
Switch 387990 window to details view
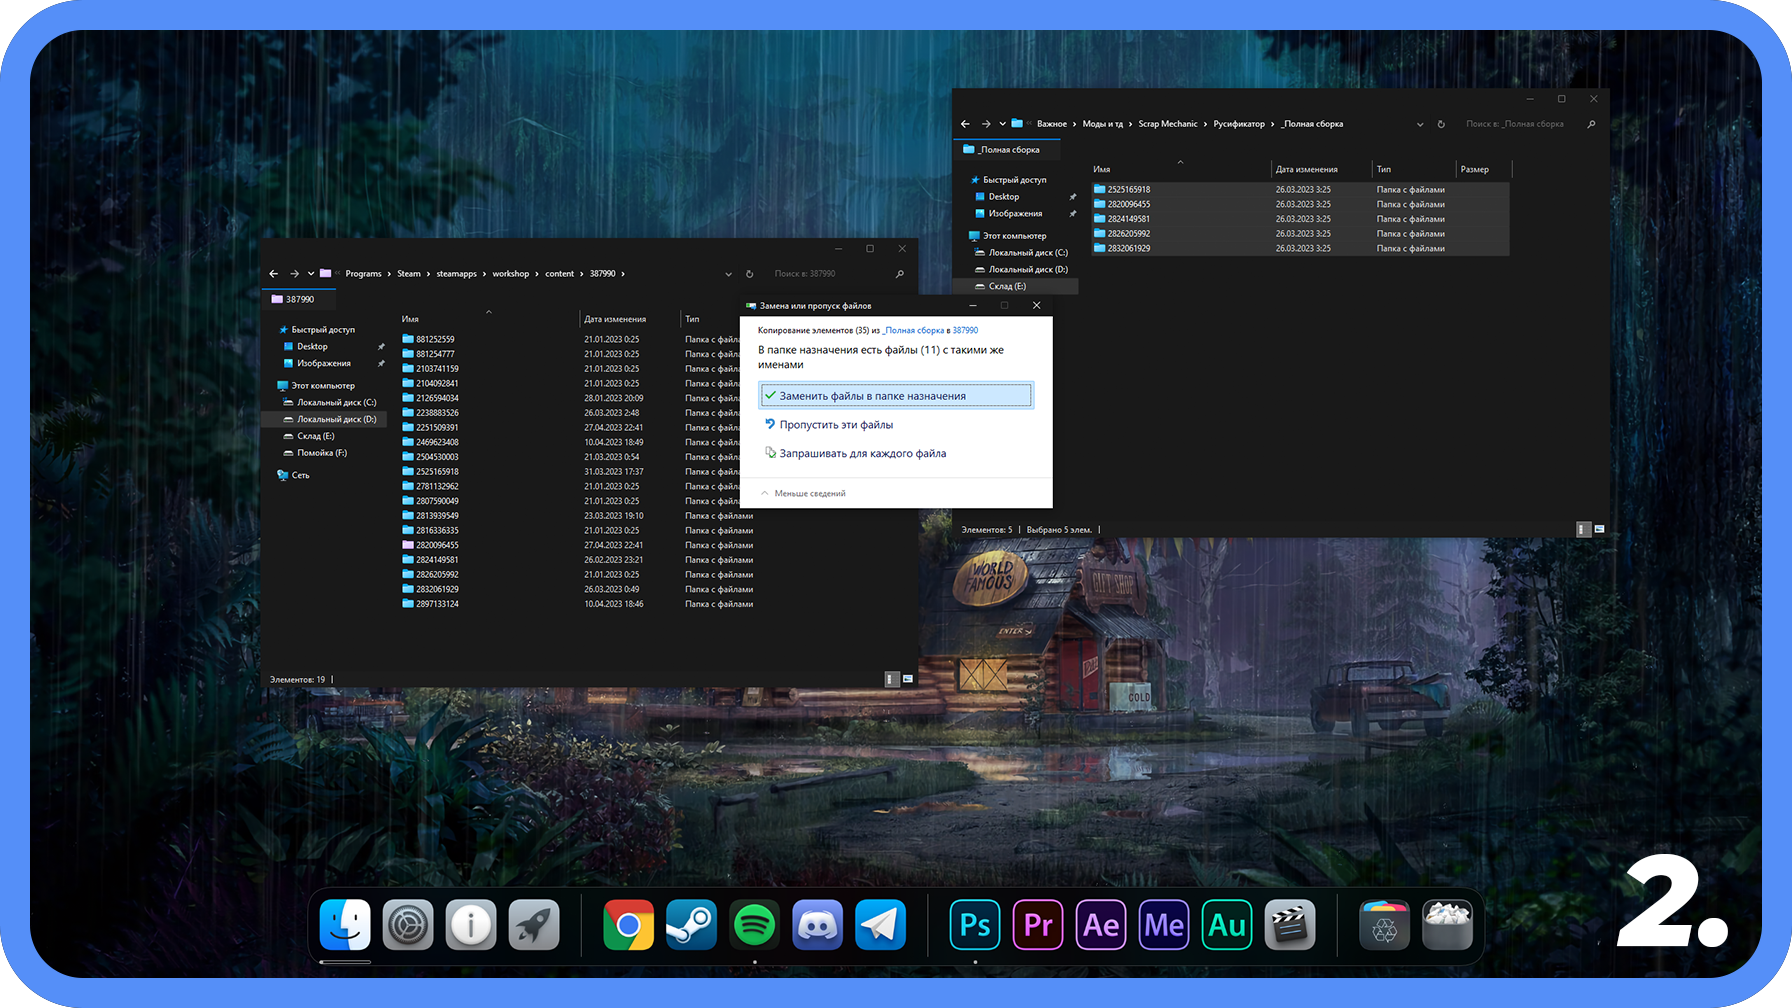[890, 679]
